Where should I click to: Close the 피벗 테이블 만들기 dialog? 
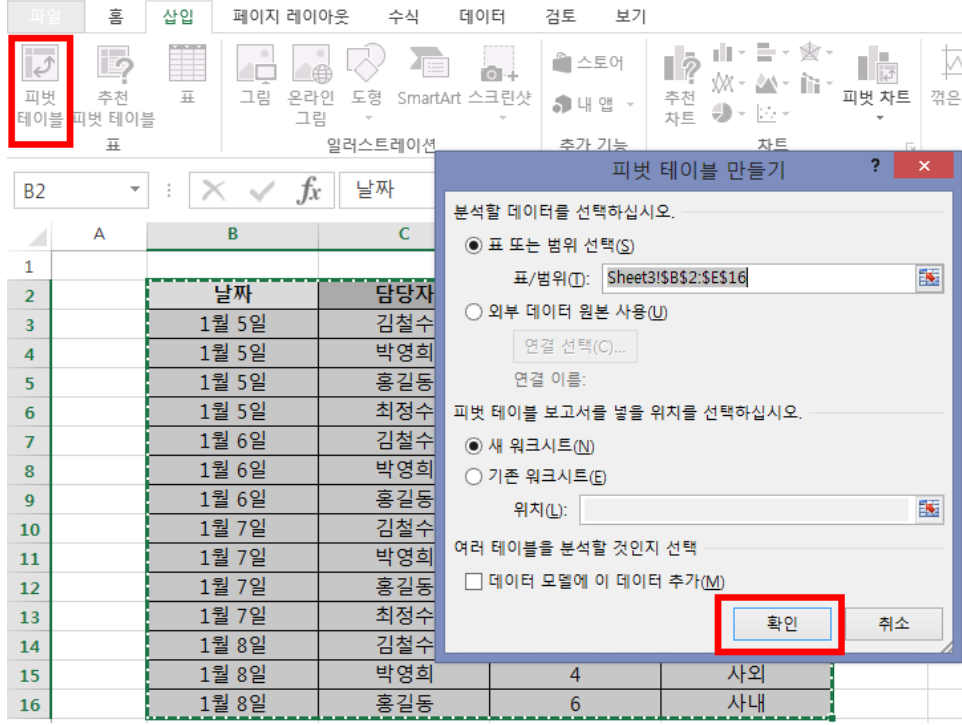[x=924, y=166]
